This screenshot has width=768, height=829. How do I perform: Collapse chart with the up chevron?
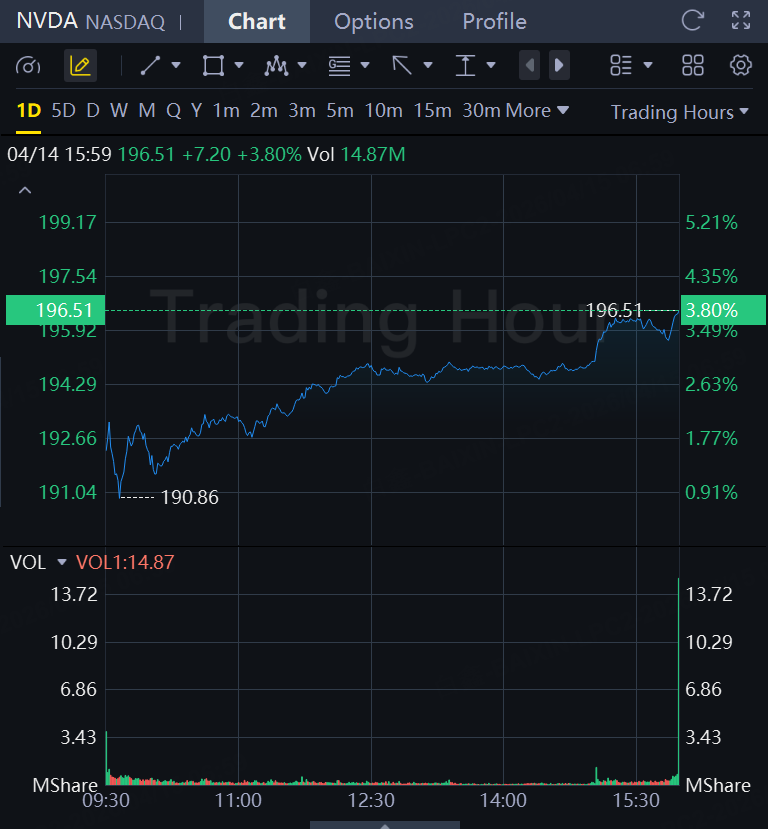point(25,190)
